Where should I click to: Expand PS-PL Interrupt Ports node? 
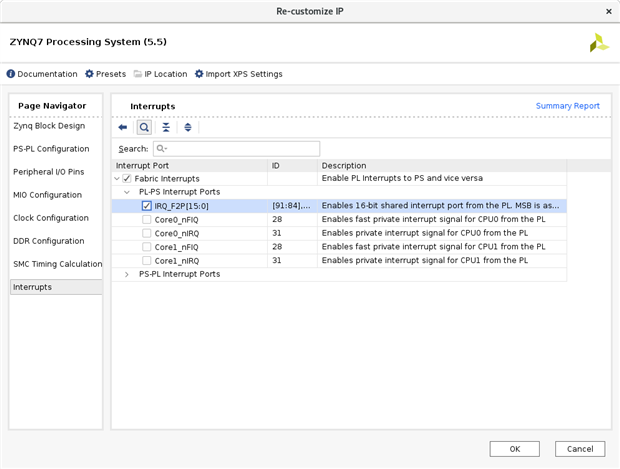click(127, 274)
